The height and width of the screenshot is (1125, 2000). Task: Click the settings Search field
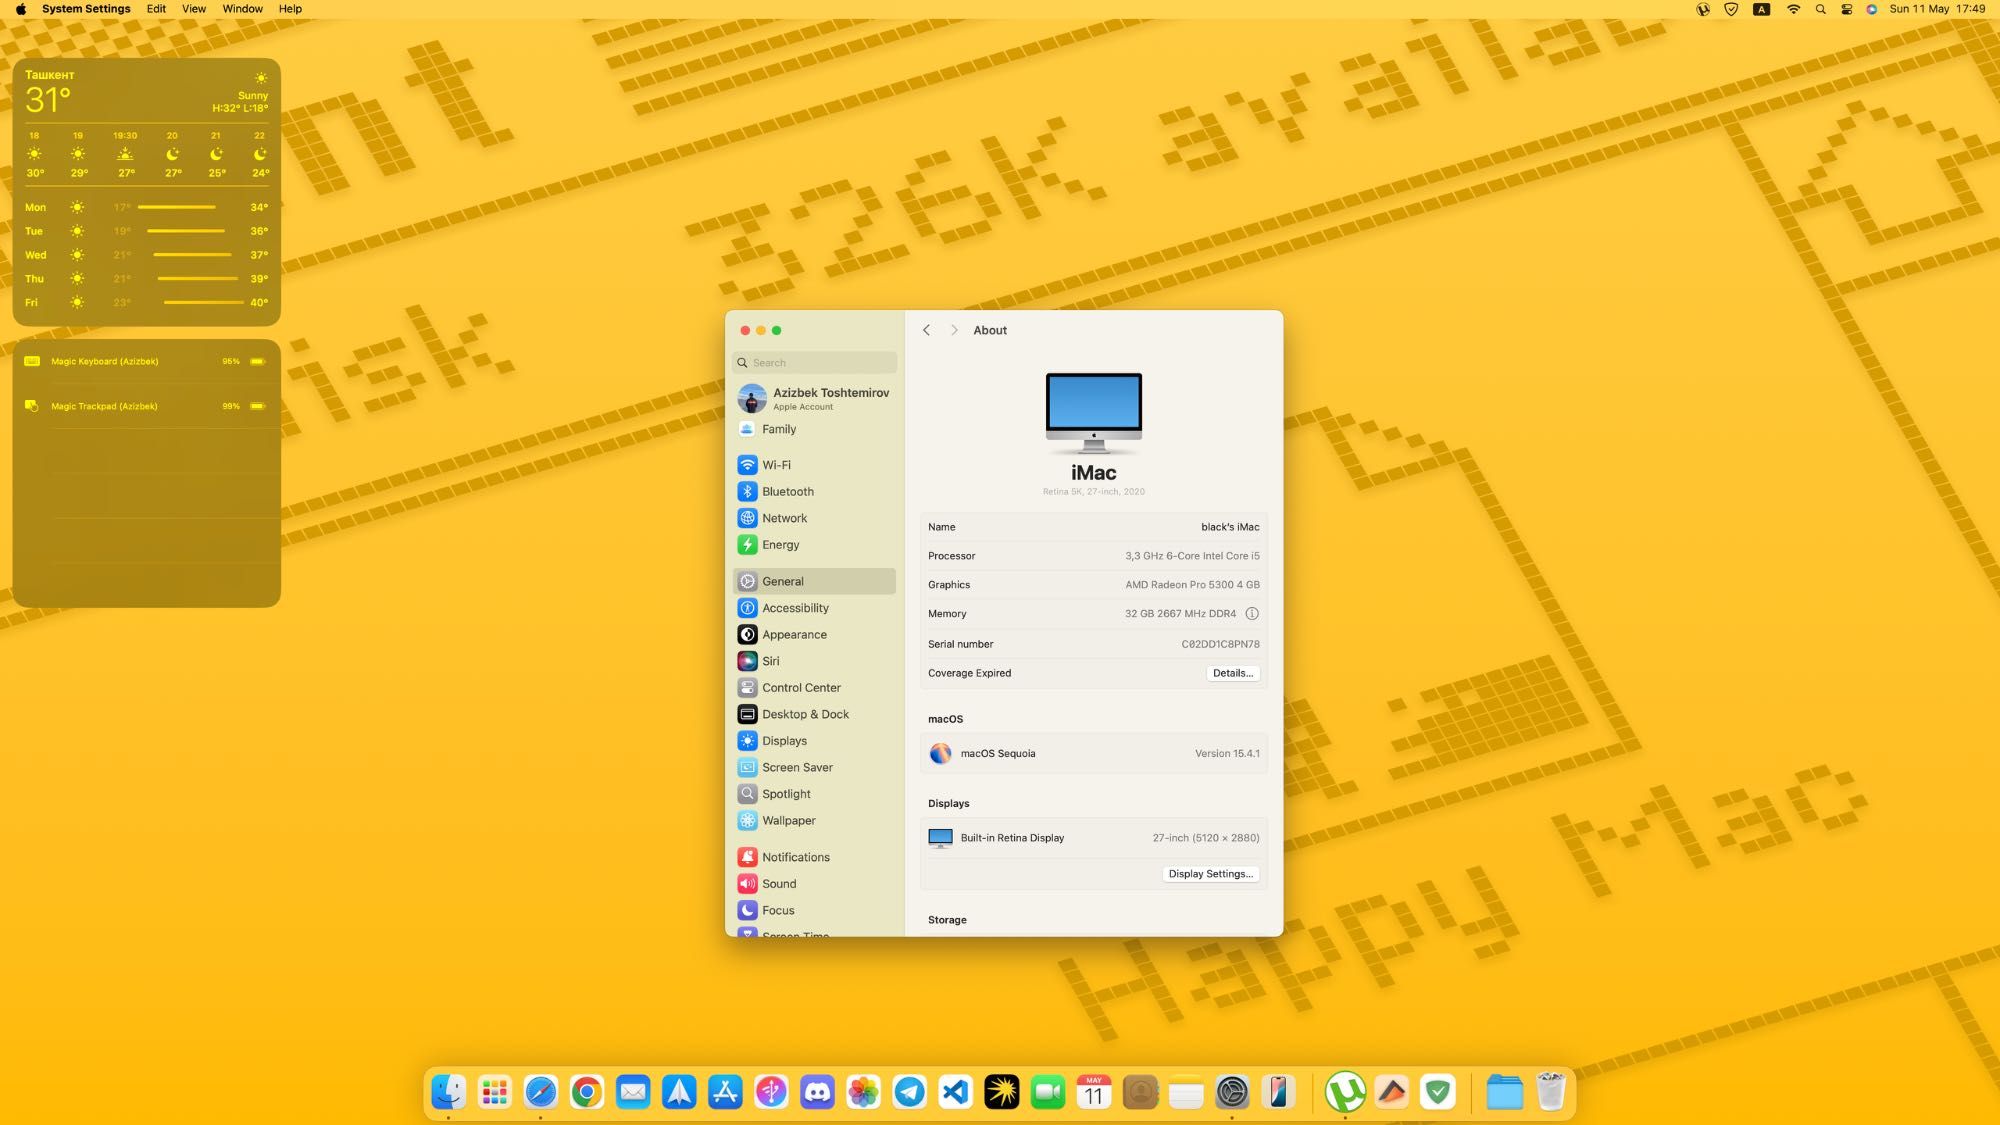814,363
